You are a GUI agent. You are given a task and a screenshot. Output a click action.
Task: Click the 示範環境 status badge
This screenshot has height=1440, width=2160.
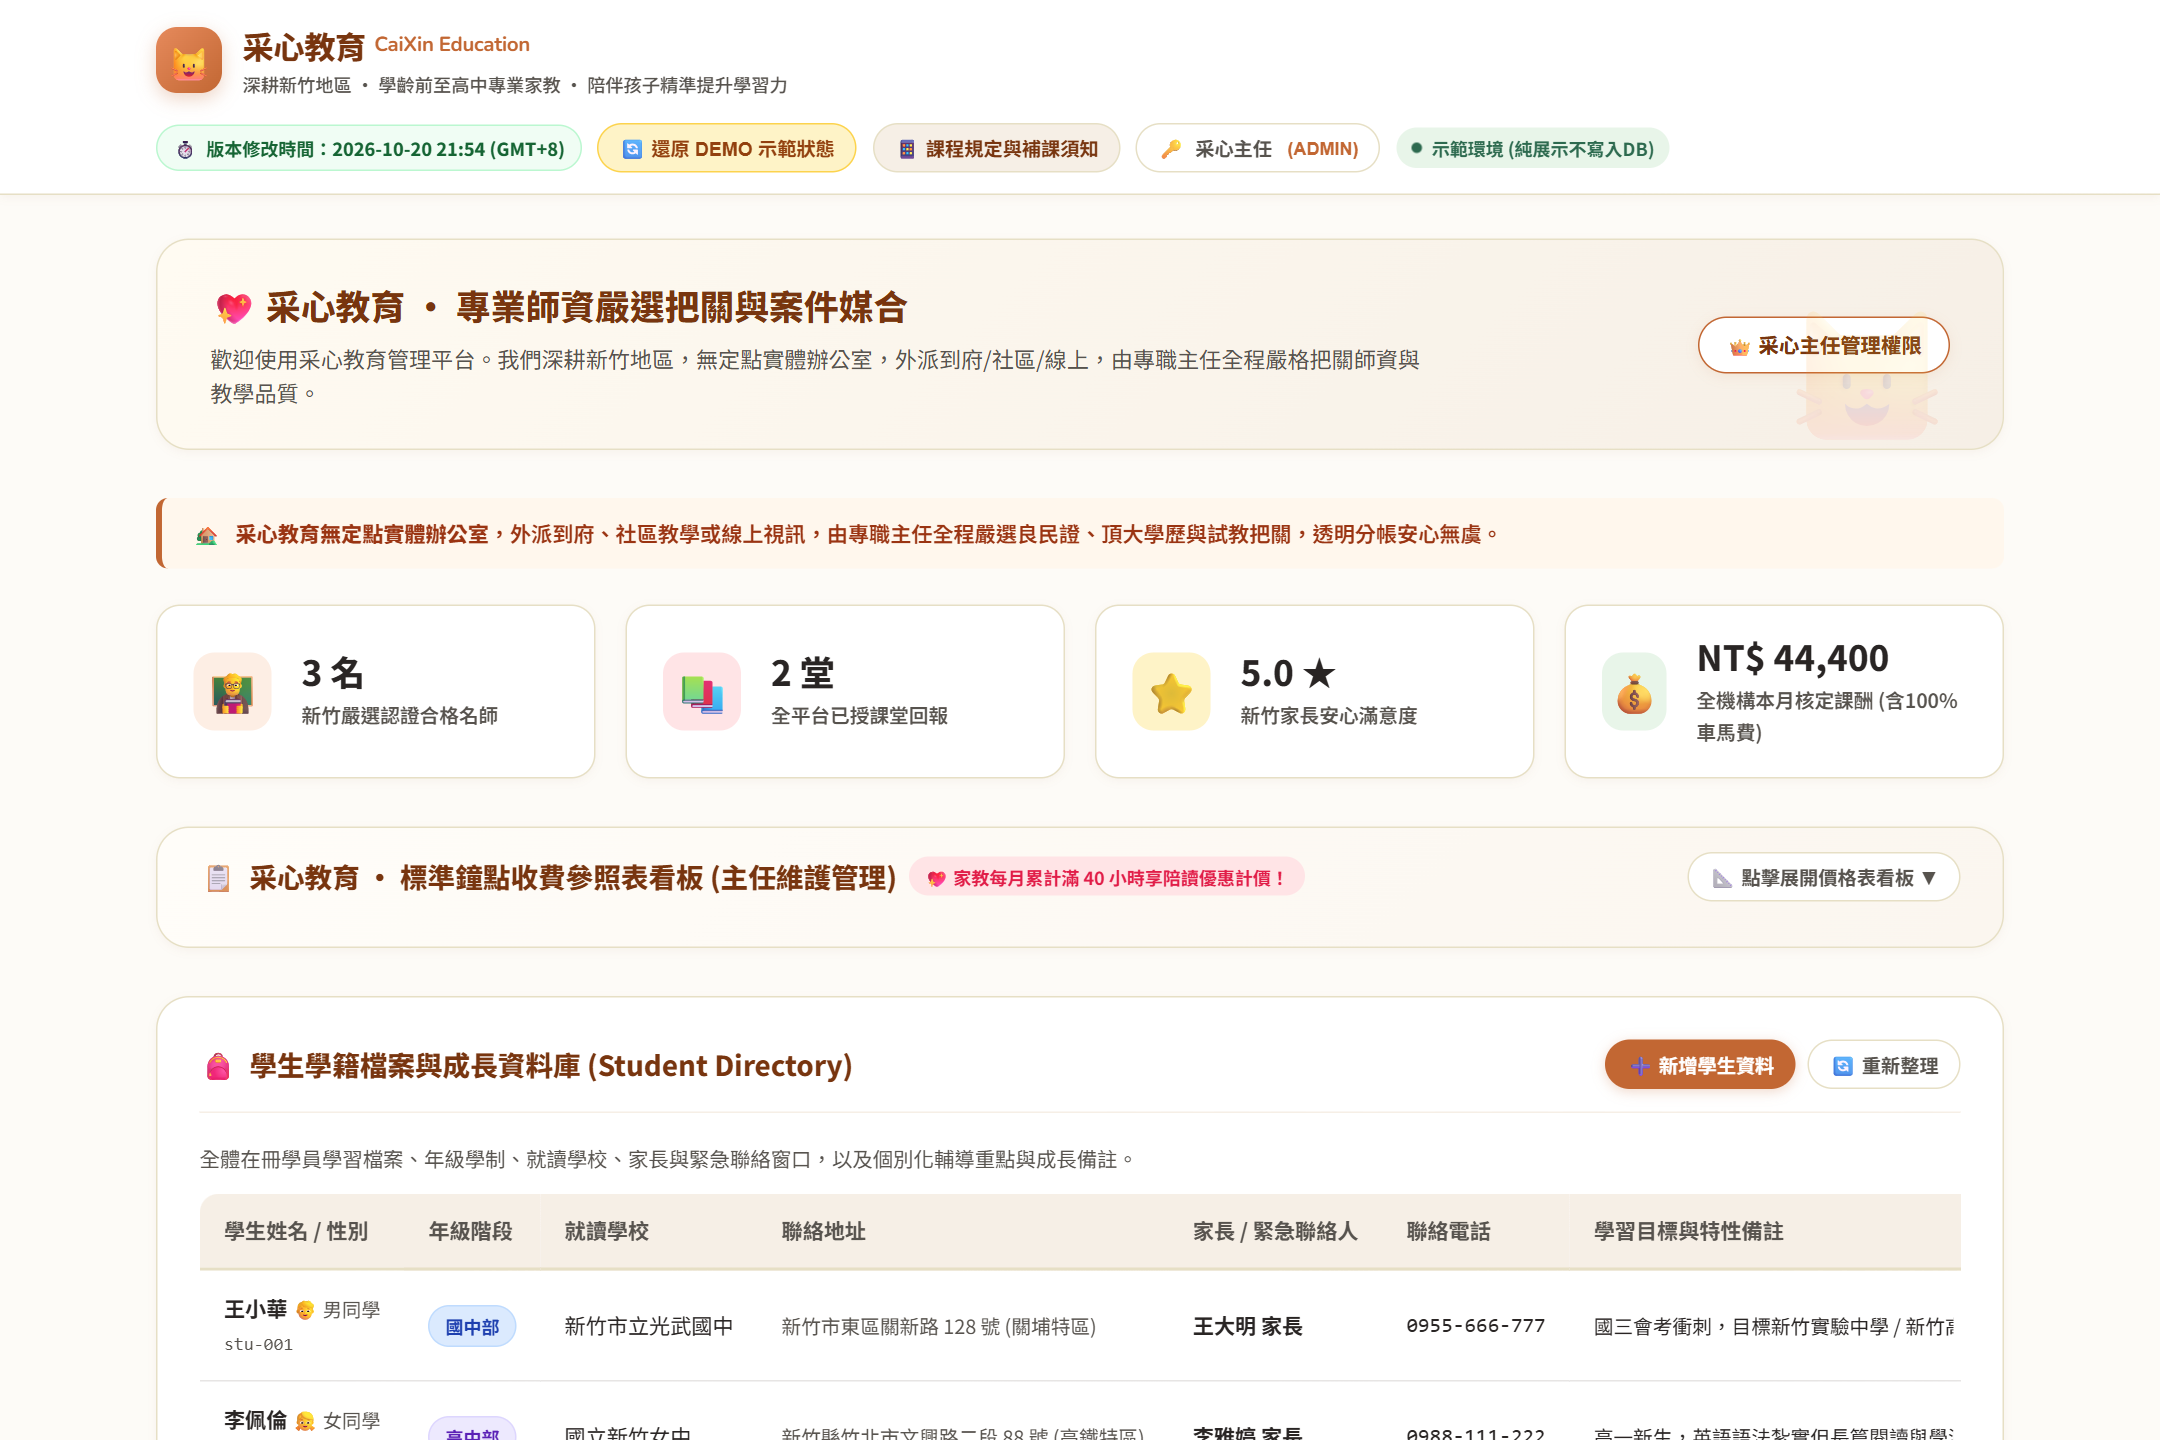pos(1533,148)
